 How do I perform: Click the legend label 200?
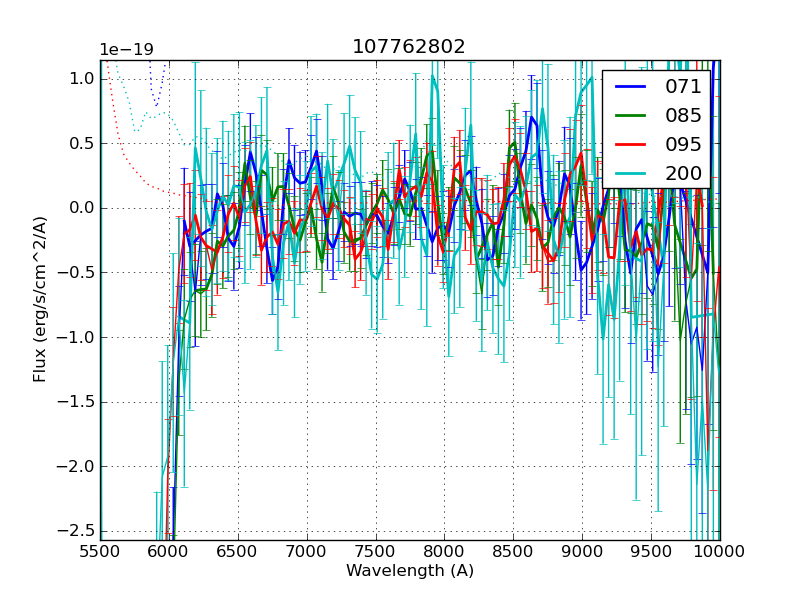click(683, 173)
